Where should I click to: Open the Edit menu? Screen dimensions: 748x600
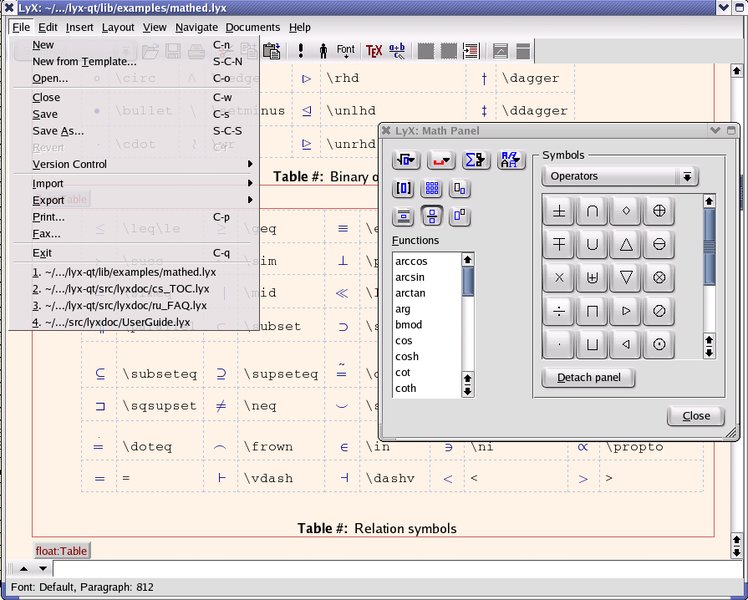[x=48, y=27]
